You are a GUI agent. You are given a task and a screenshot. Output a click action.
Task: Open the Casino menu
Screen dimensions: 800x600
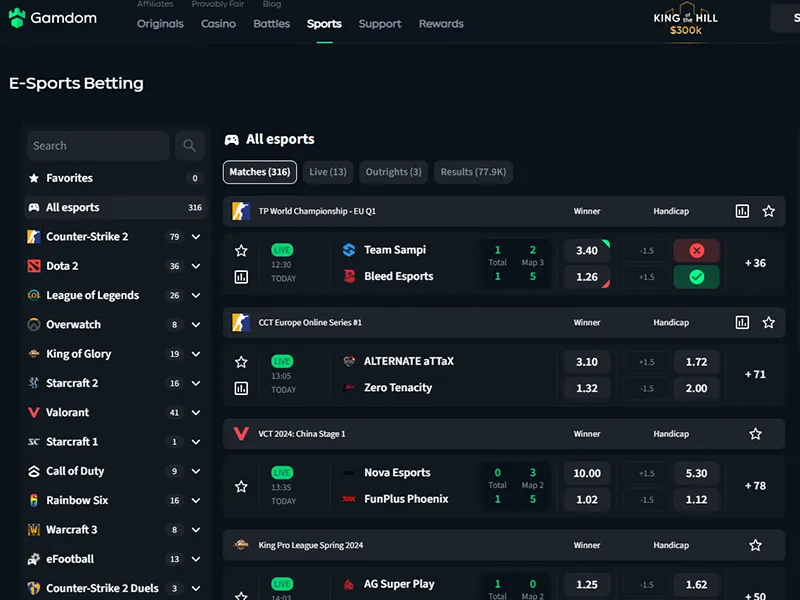pyautogui.click(x=218, y=24)
